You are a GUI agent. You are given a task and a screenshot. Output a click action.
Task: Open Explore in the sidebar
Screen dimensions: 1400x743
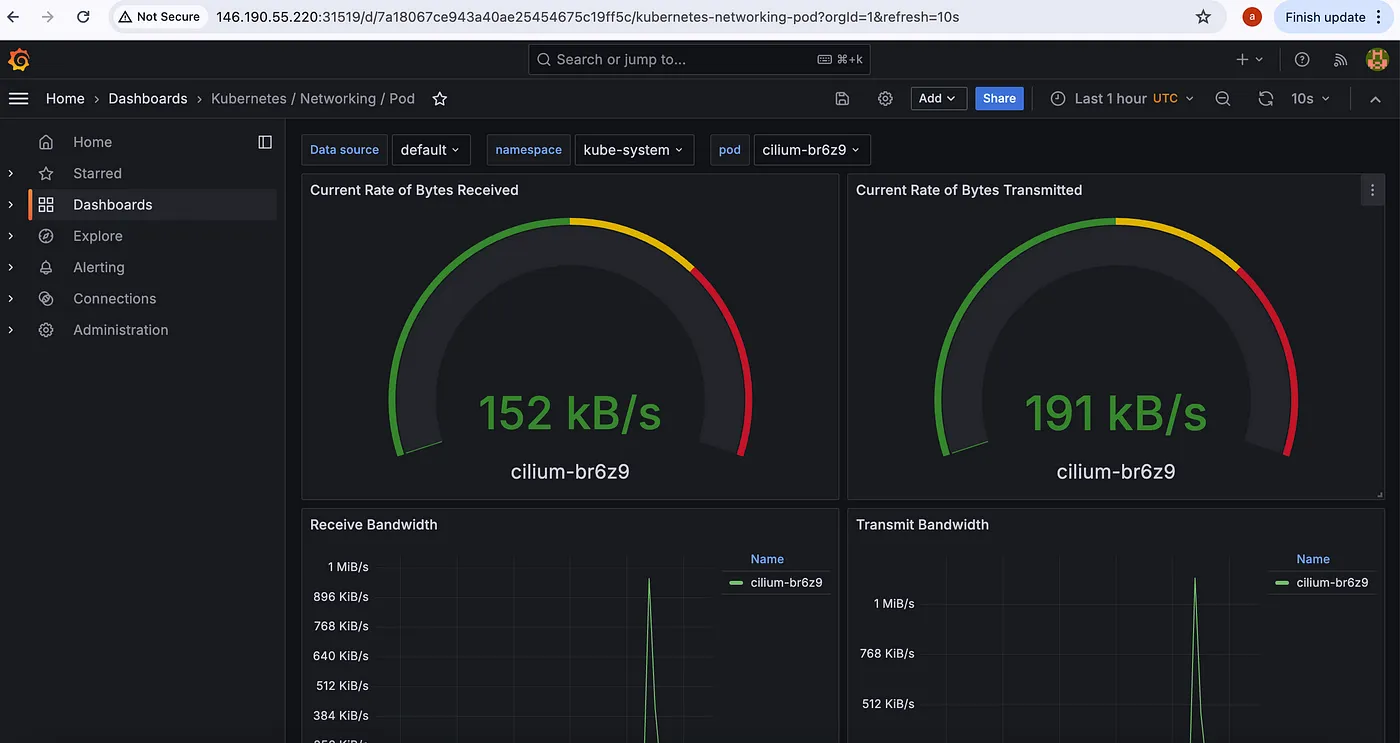98,236
